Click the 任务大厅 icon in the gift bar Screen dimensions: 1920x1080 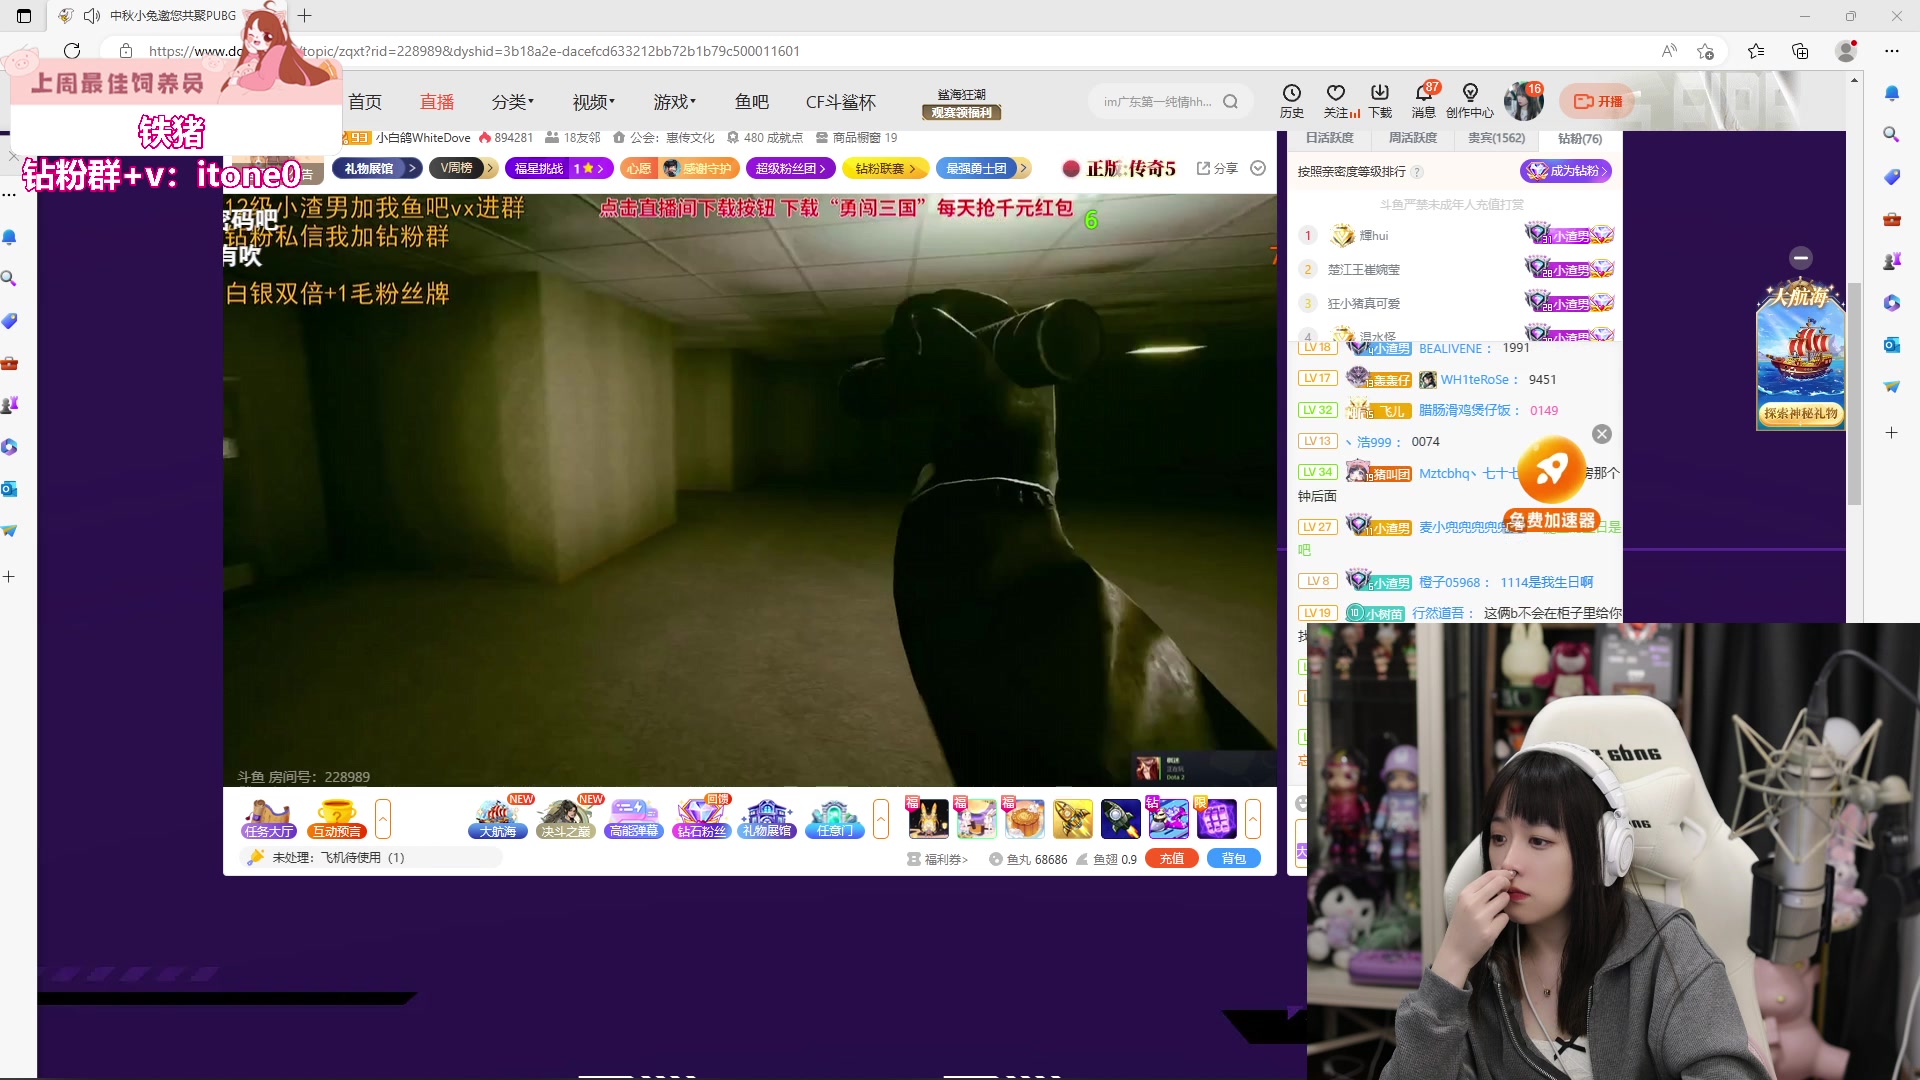coord(268,818)
